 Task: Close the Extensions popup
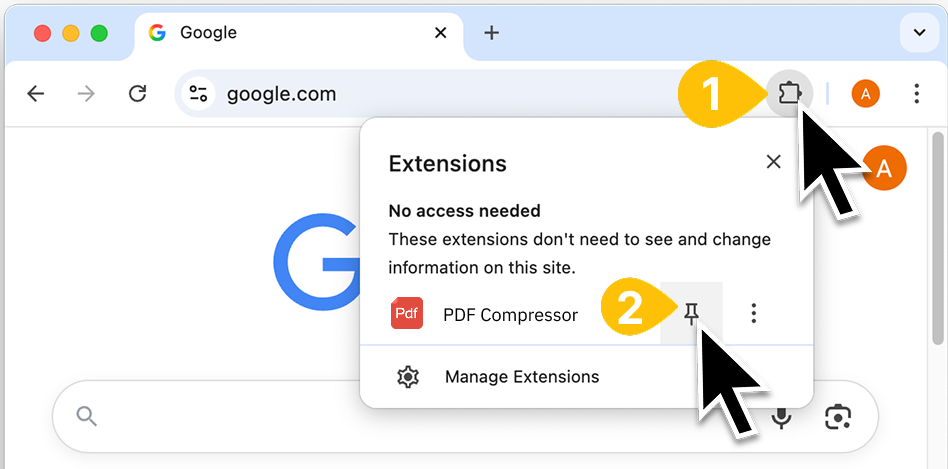(773, 162)
